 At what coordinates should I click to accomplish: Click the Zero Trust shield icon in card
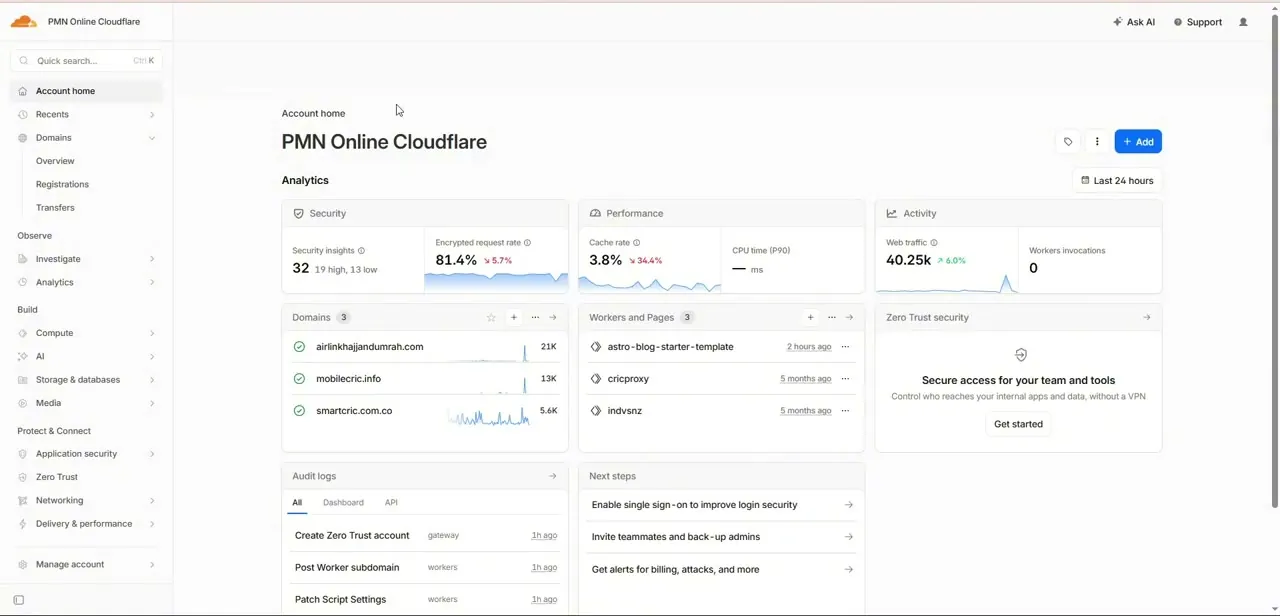point(1020,355)
